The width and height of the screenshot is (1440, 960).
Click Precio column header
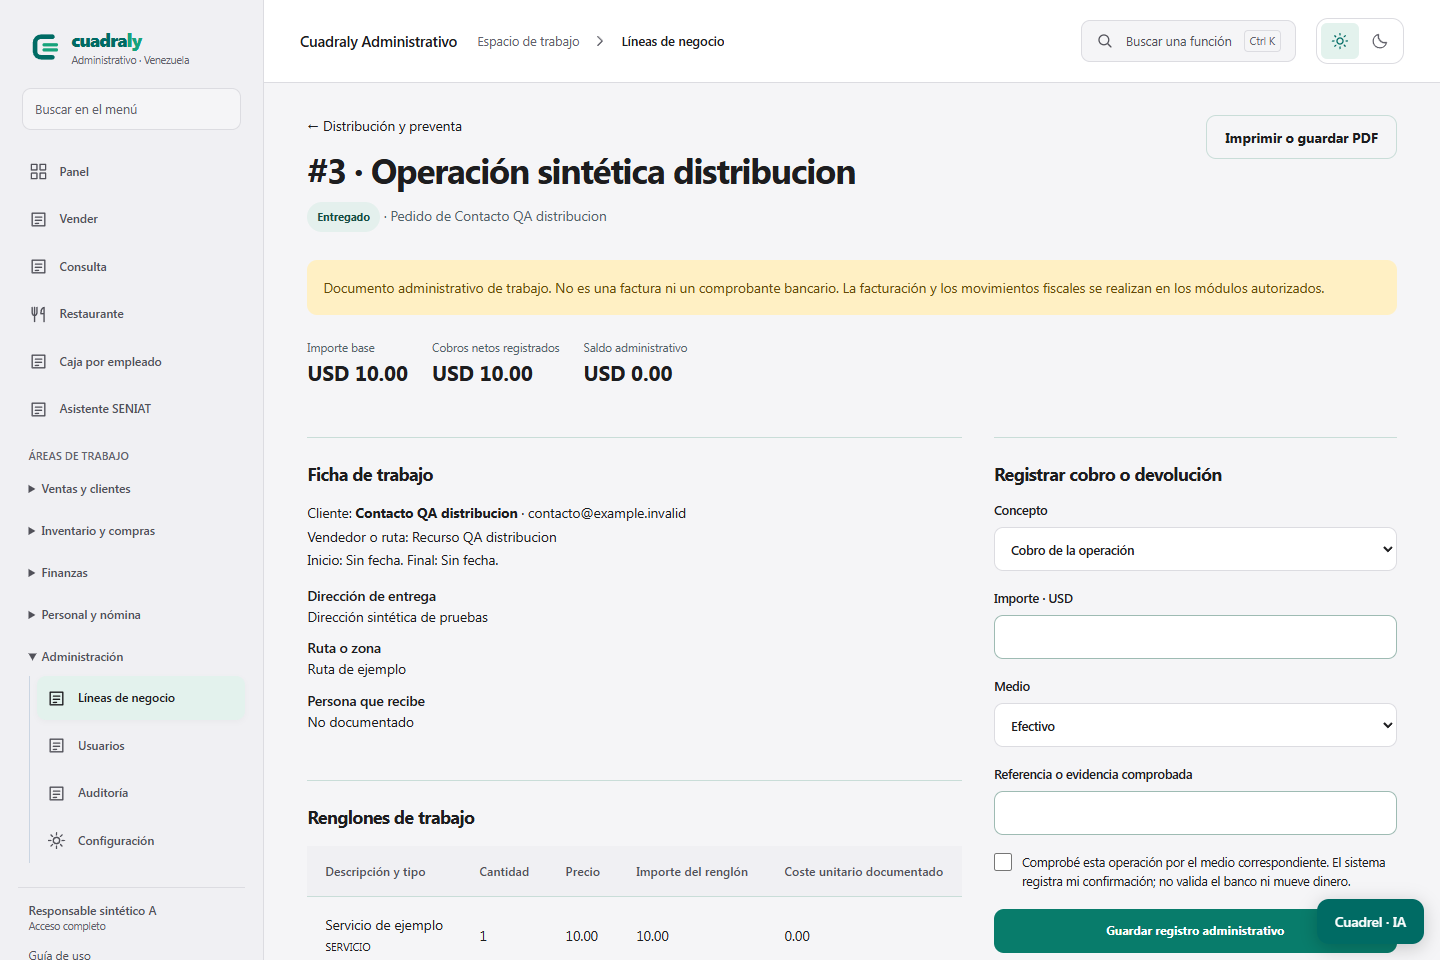point(582,872)
